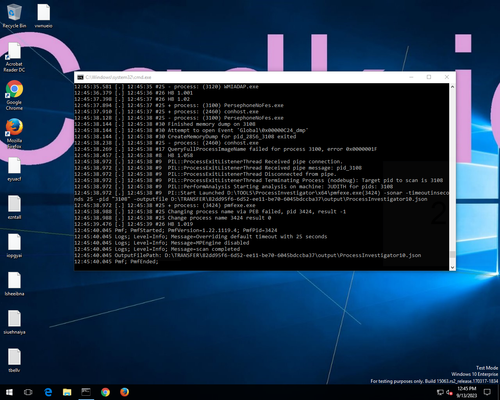
Task: Click the final 'Pmf; PmfEnded;' line
Action: [116, 262]
